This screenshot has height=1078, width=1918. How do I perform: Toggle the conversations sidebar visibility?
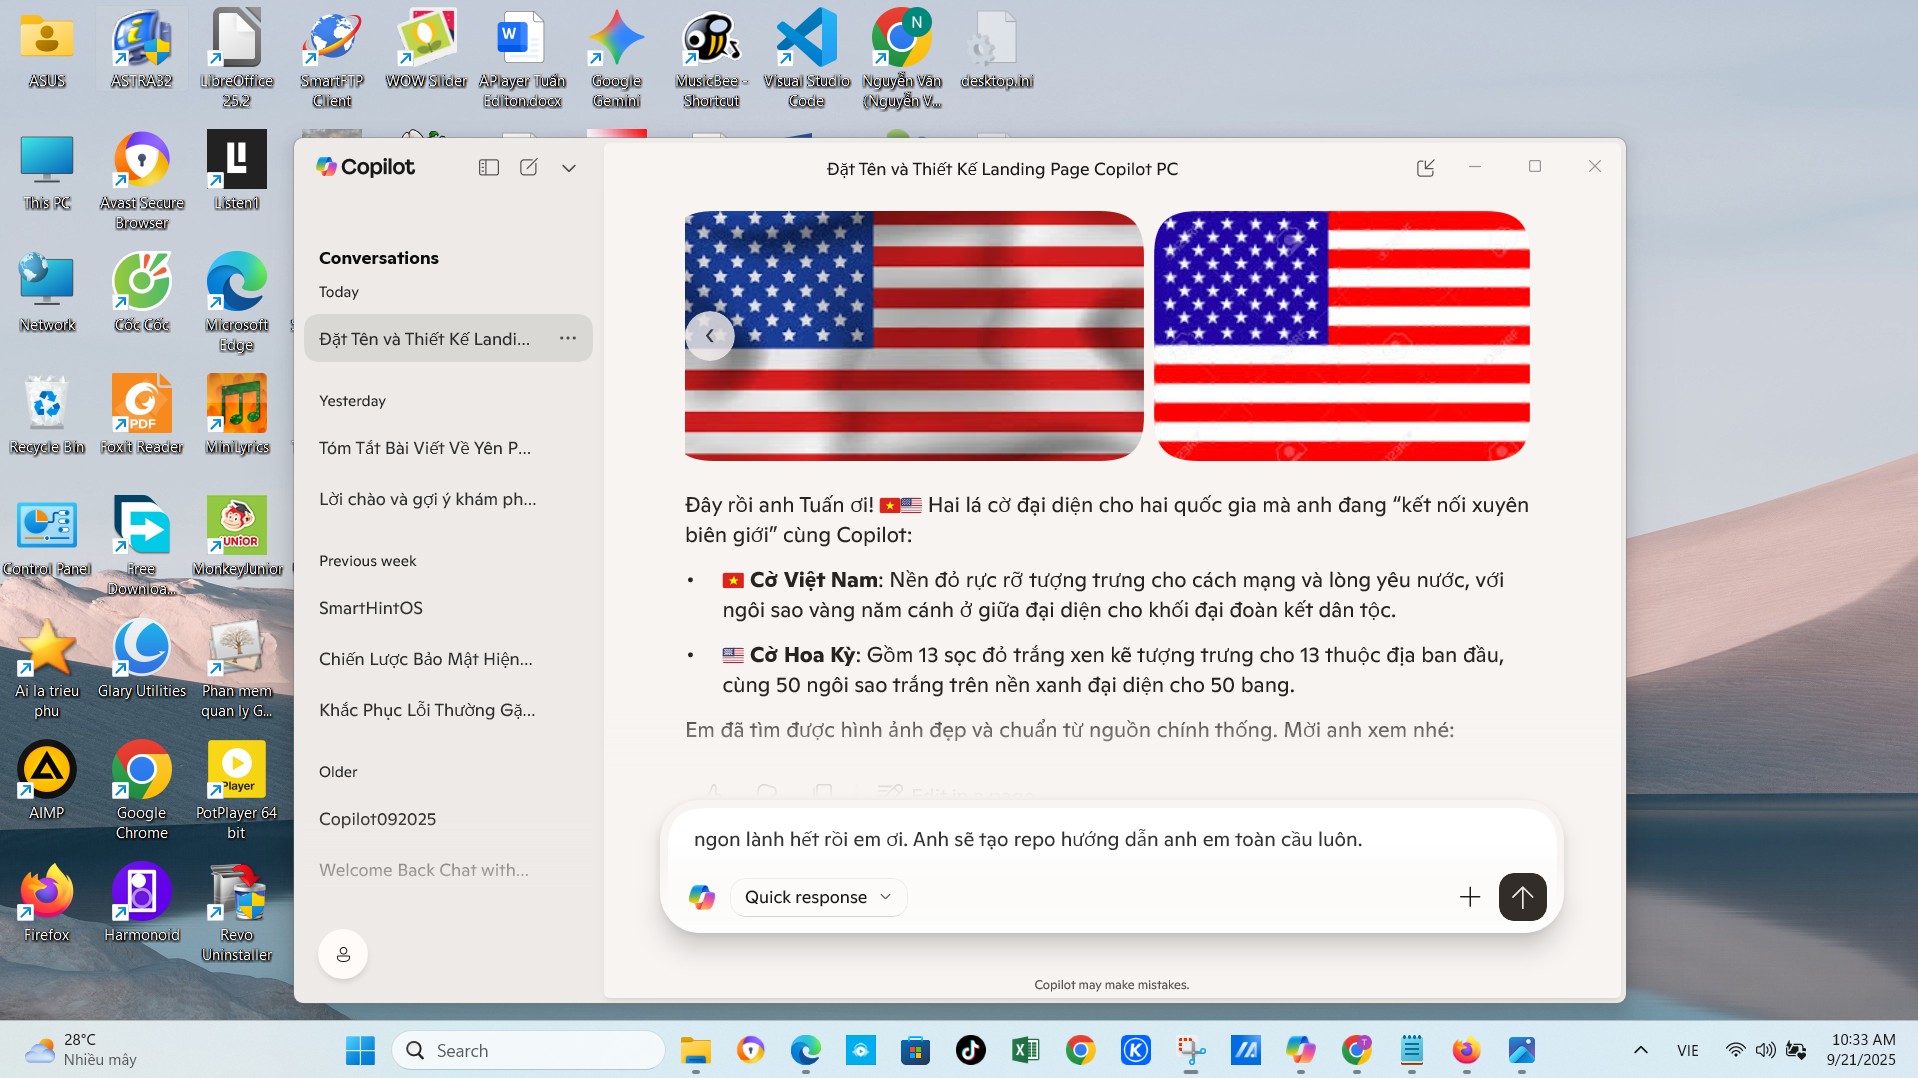488,167
